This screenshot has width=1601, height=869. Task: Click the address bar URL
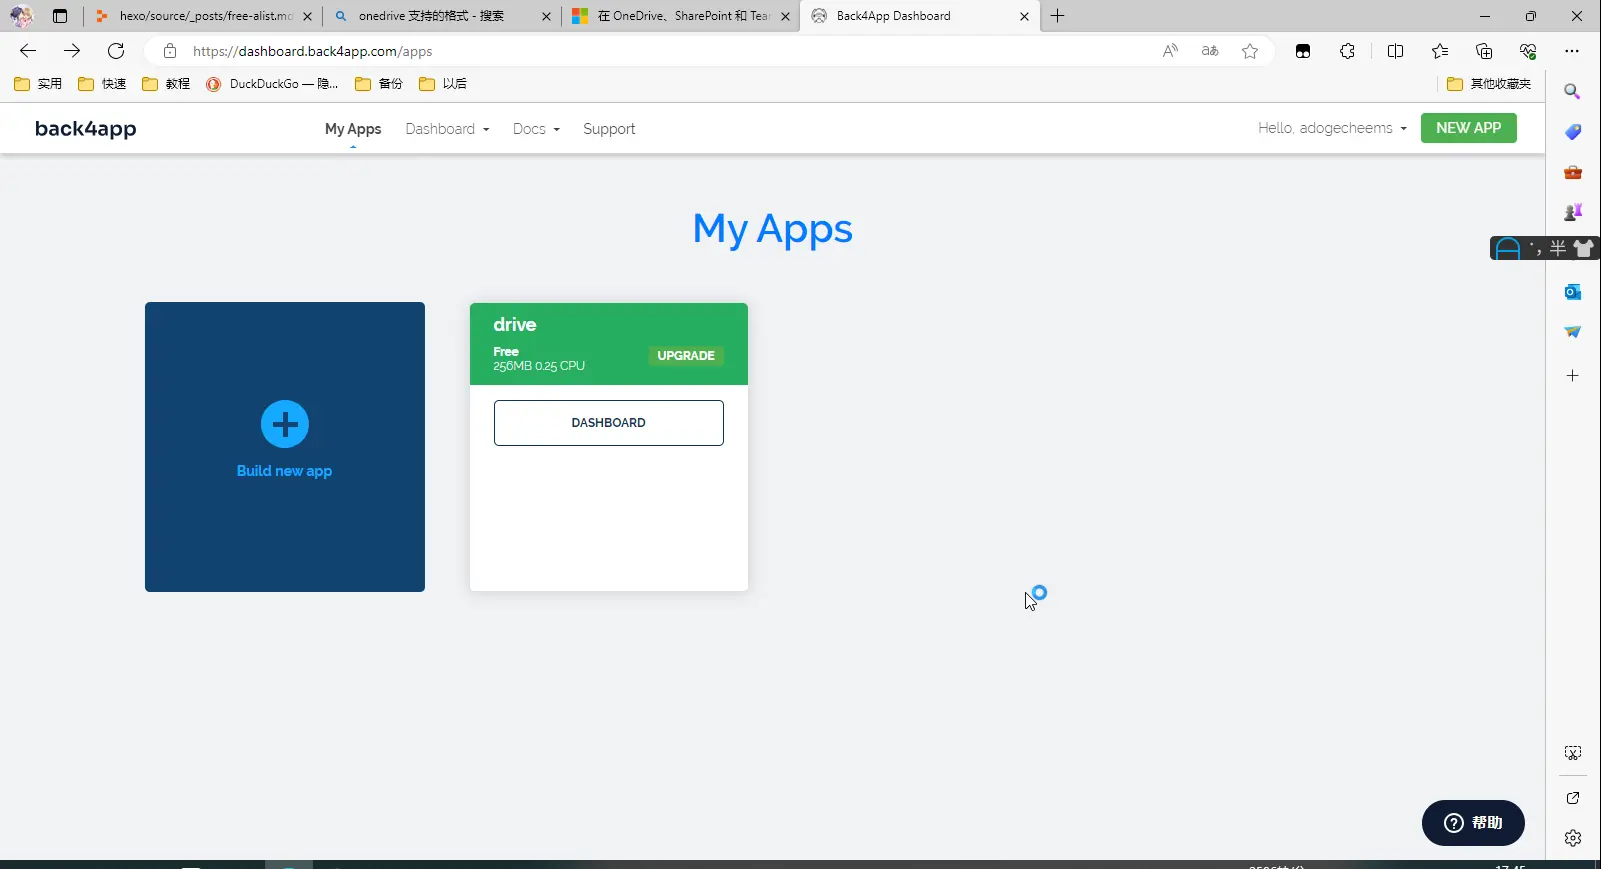pyautogui.click(x=313, y=51)
